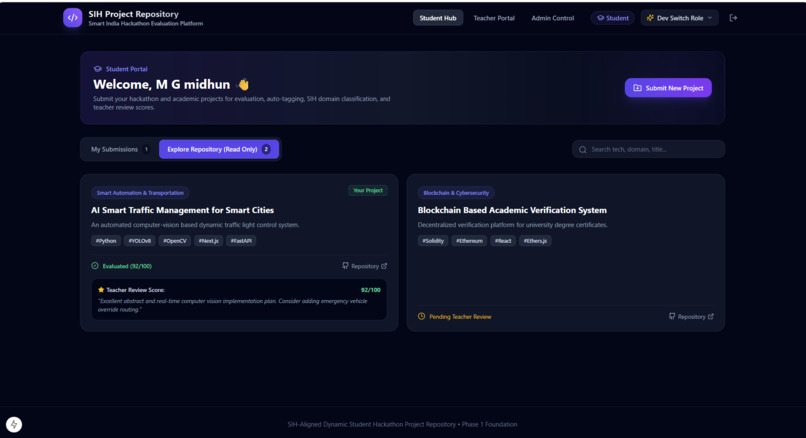Viewport: 806px width, 438px height.
Task: Click Blockchain Based Academic Verification System title
Action: tap(512, 210)
